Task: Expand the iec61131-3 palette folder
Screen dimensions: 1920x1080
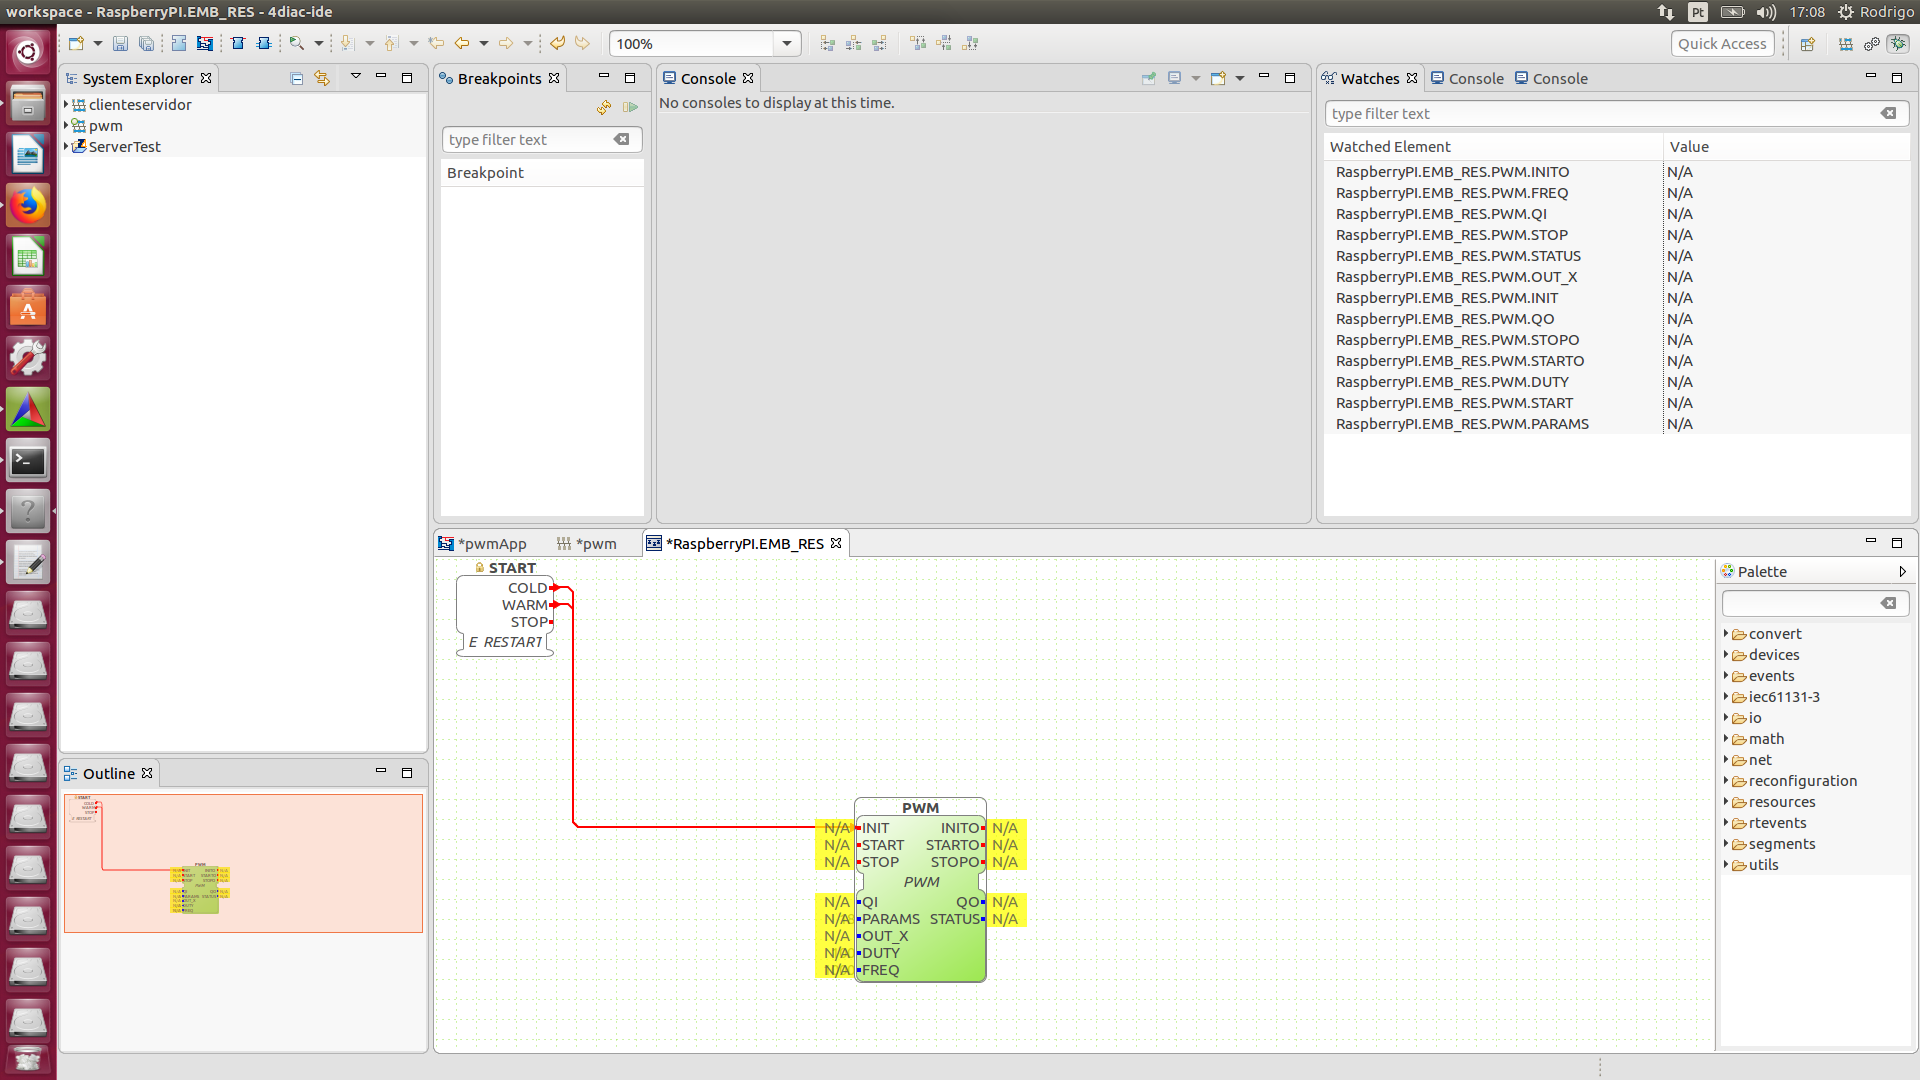Action: point(1726,696)
